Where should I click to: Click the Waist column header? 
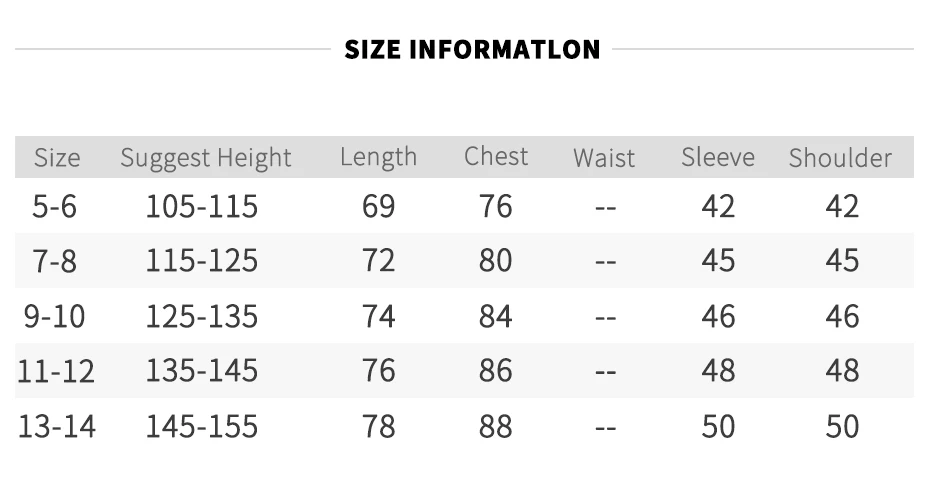[604, 158]
